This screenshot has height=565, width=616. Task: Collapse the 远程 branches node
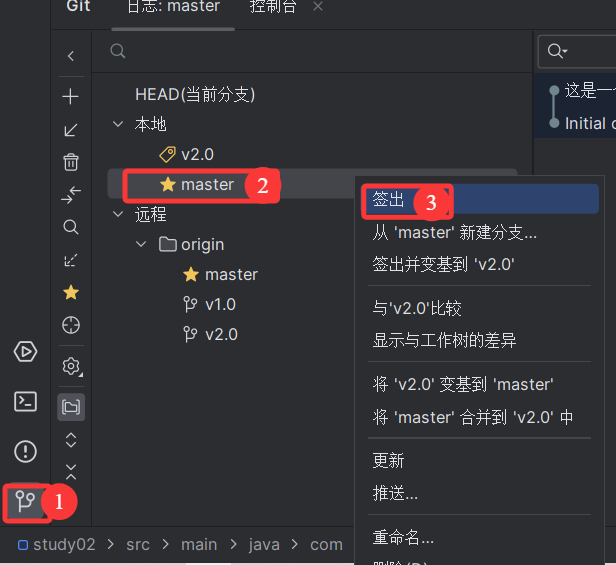(118, 214)
